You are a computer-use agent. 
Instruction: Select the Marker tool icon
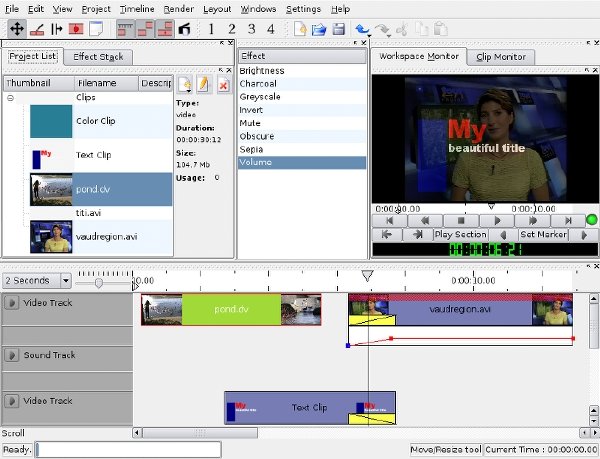point(76,29)
